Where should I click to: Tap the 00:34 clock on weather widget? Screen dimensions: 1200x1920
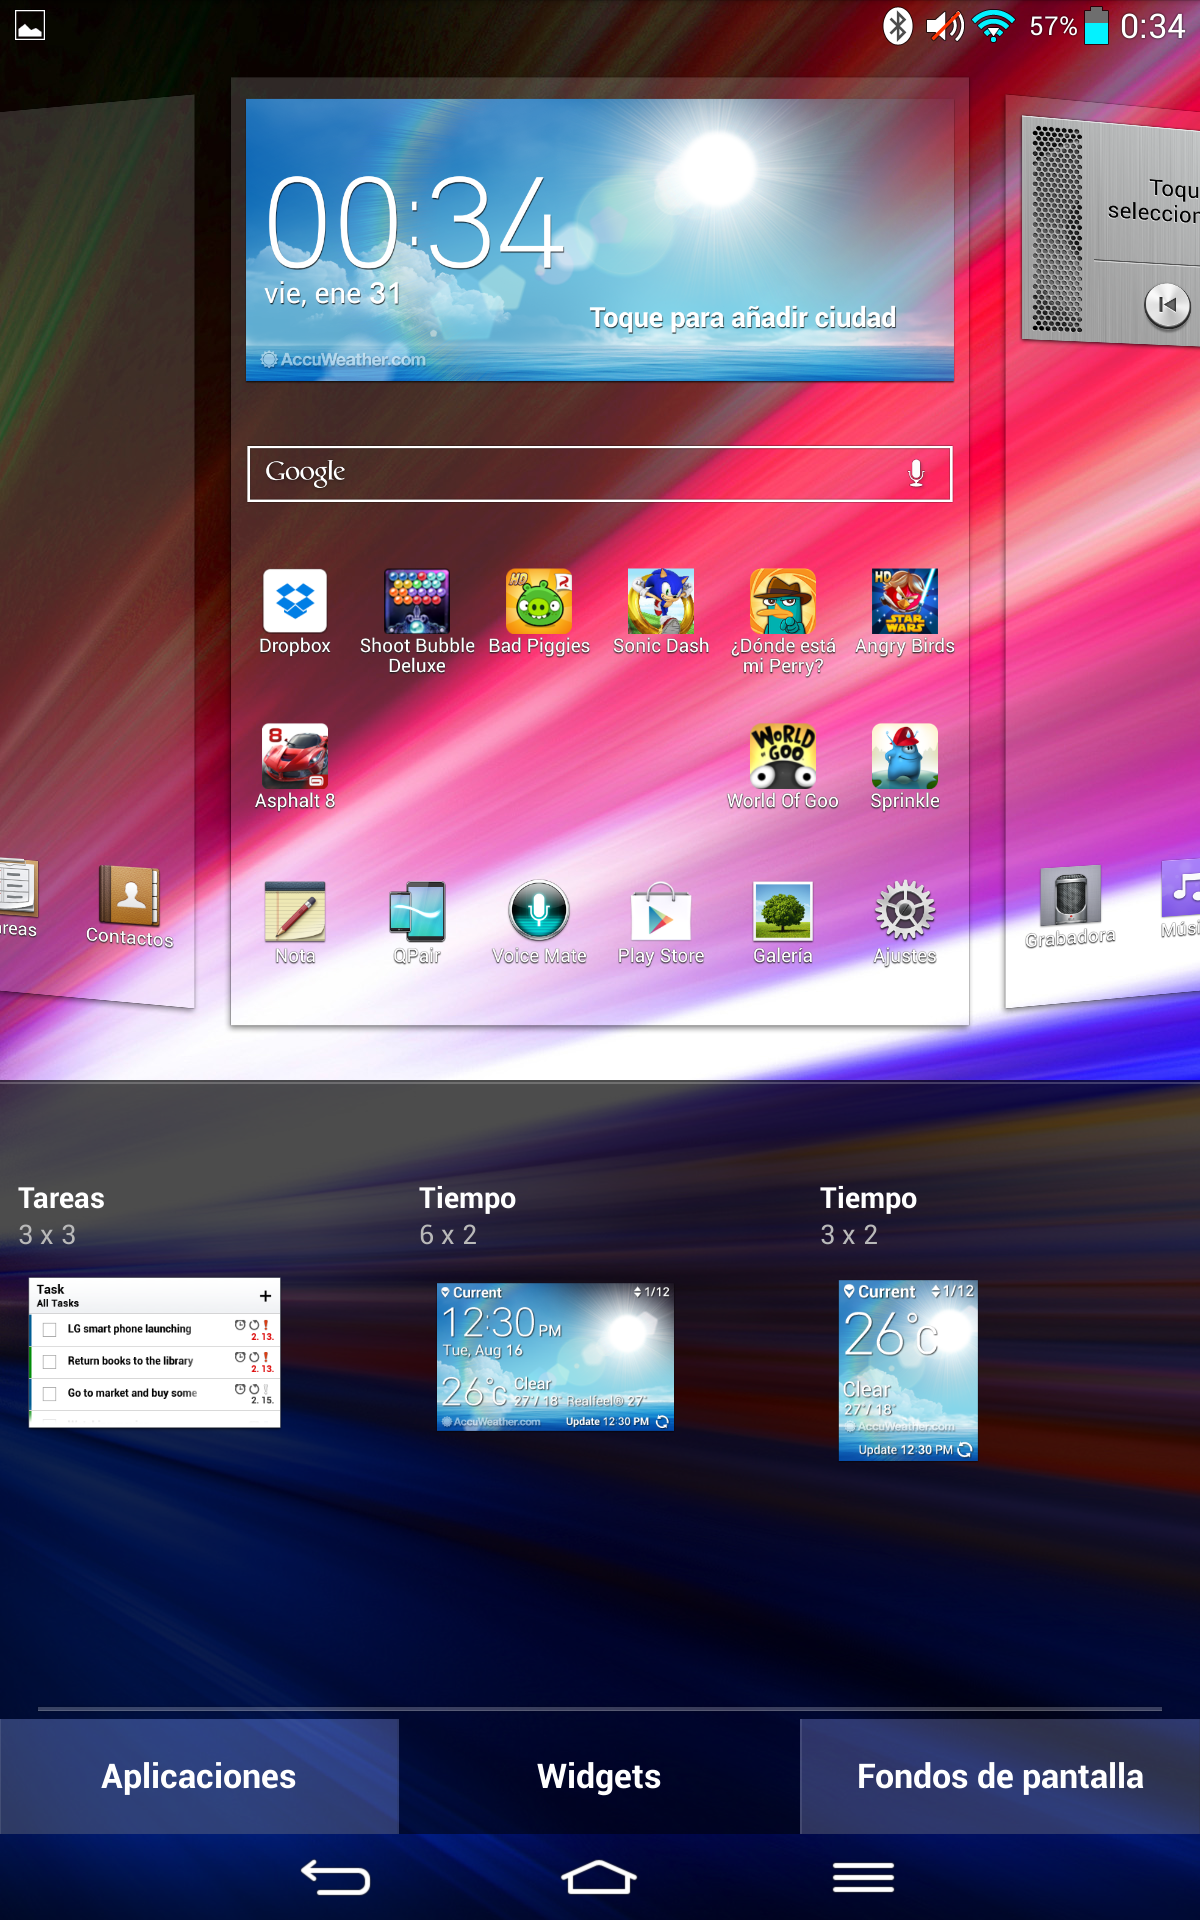[415, 222]
